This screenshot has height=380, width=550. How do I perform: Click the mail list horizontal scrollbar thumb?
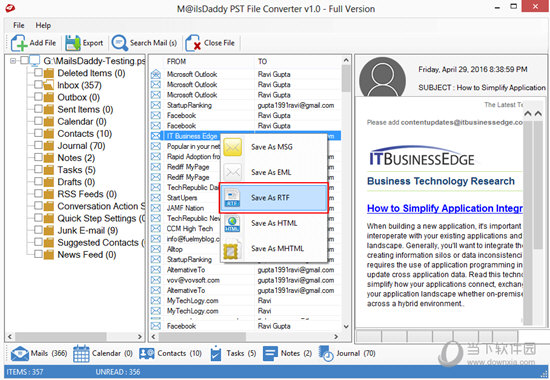(202, 337)
